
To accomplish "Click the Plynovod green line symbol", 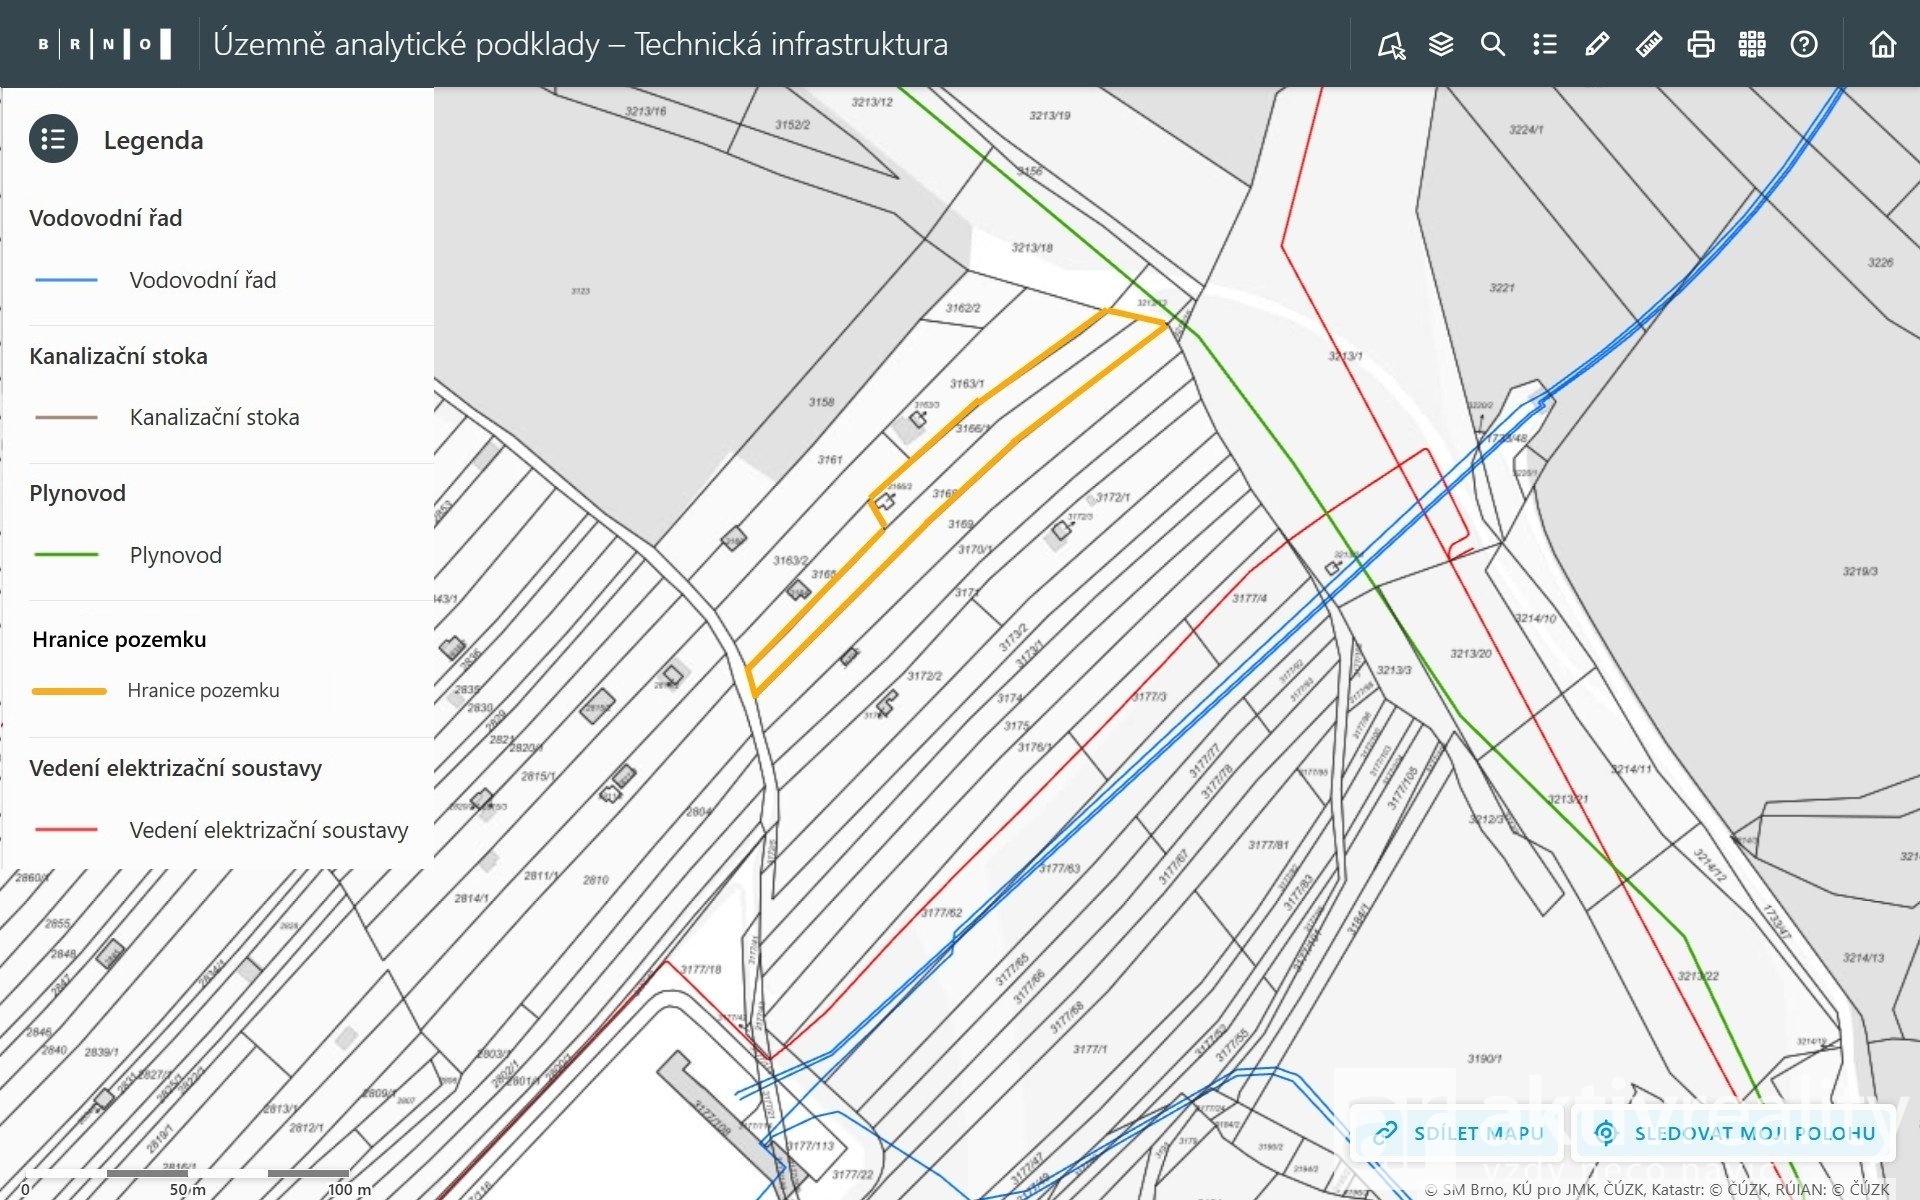I will pos(66,554).
